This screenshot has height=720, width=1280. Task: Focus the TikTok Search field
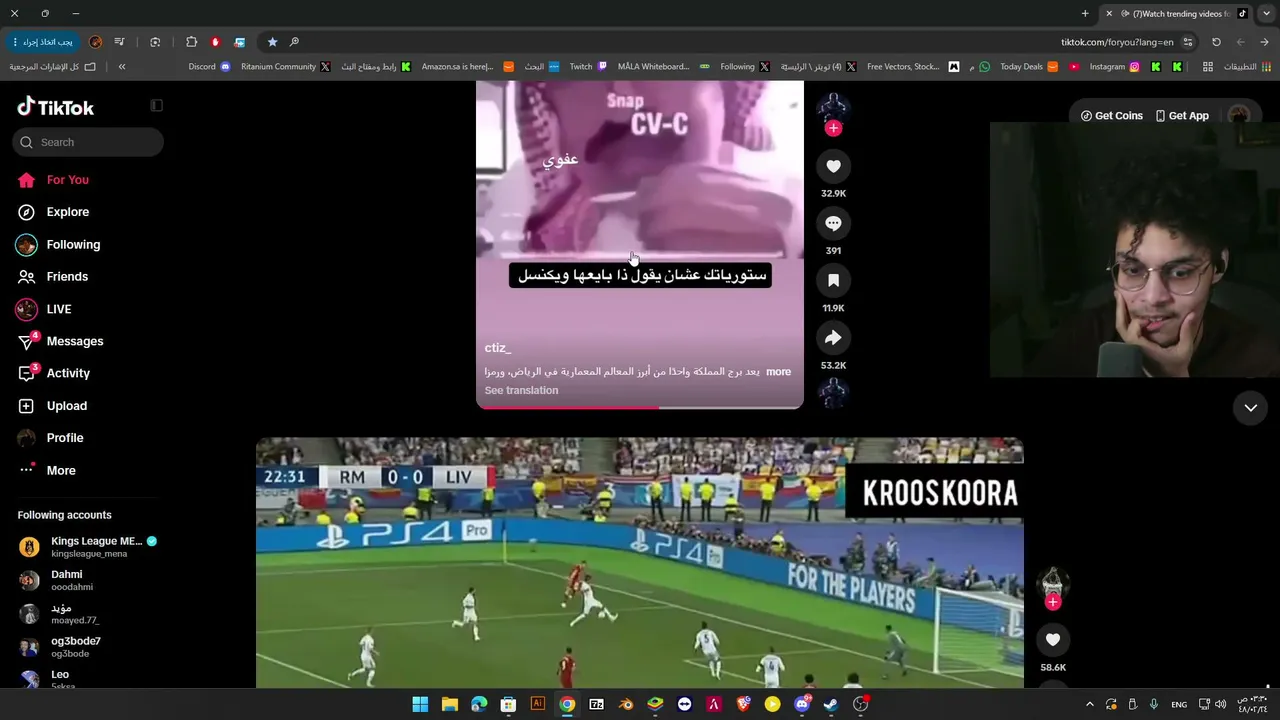pos(88,142)
